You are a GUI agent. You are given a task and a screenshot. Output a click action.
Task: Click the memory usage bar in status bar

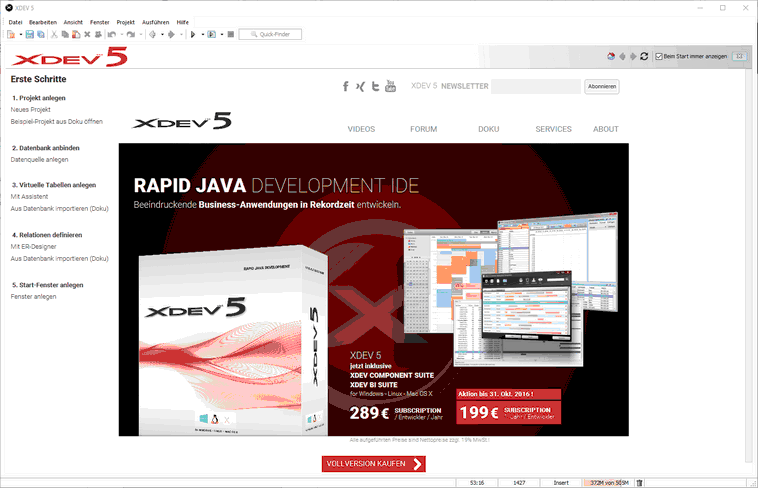tap(609, 483)
